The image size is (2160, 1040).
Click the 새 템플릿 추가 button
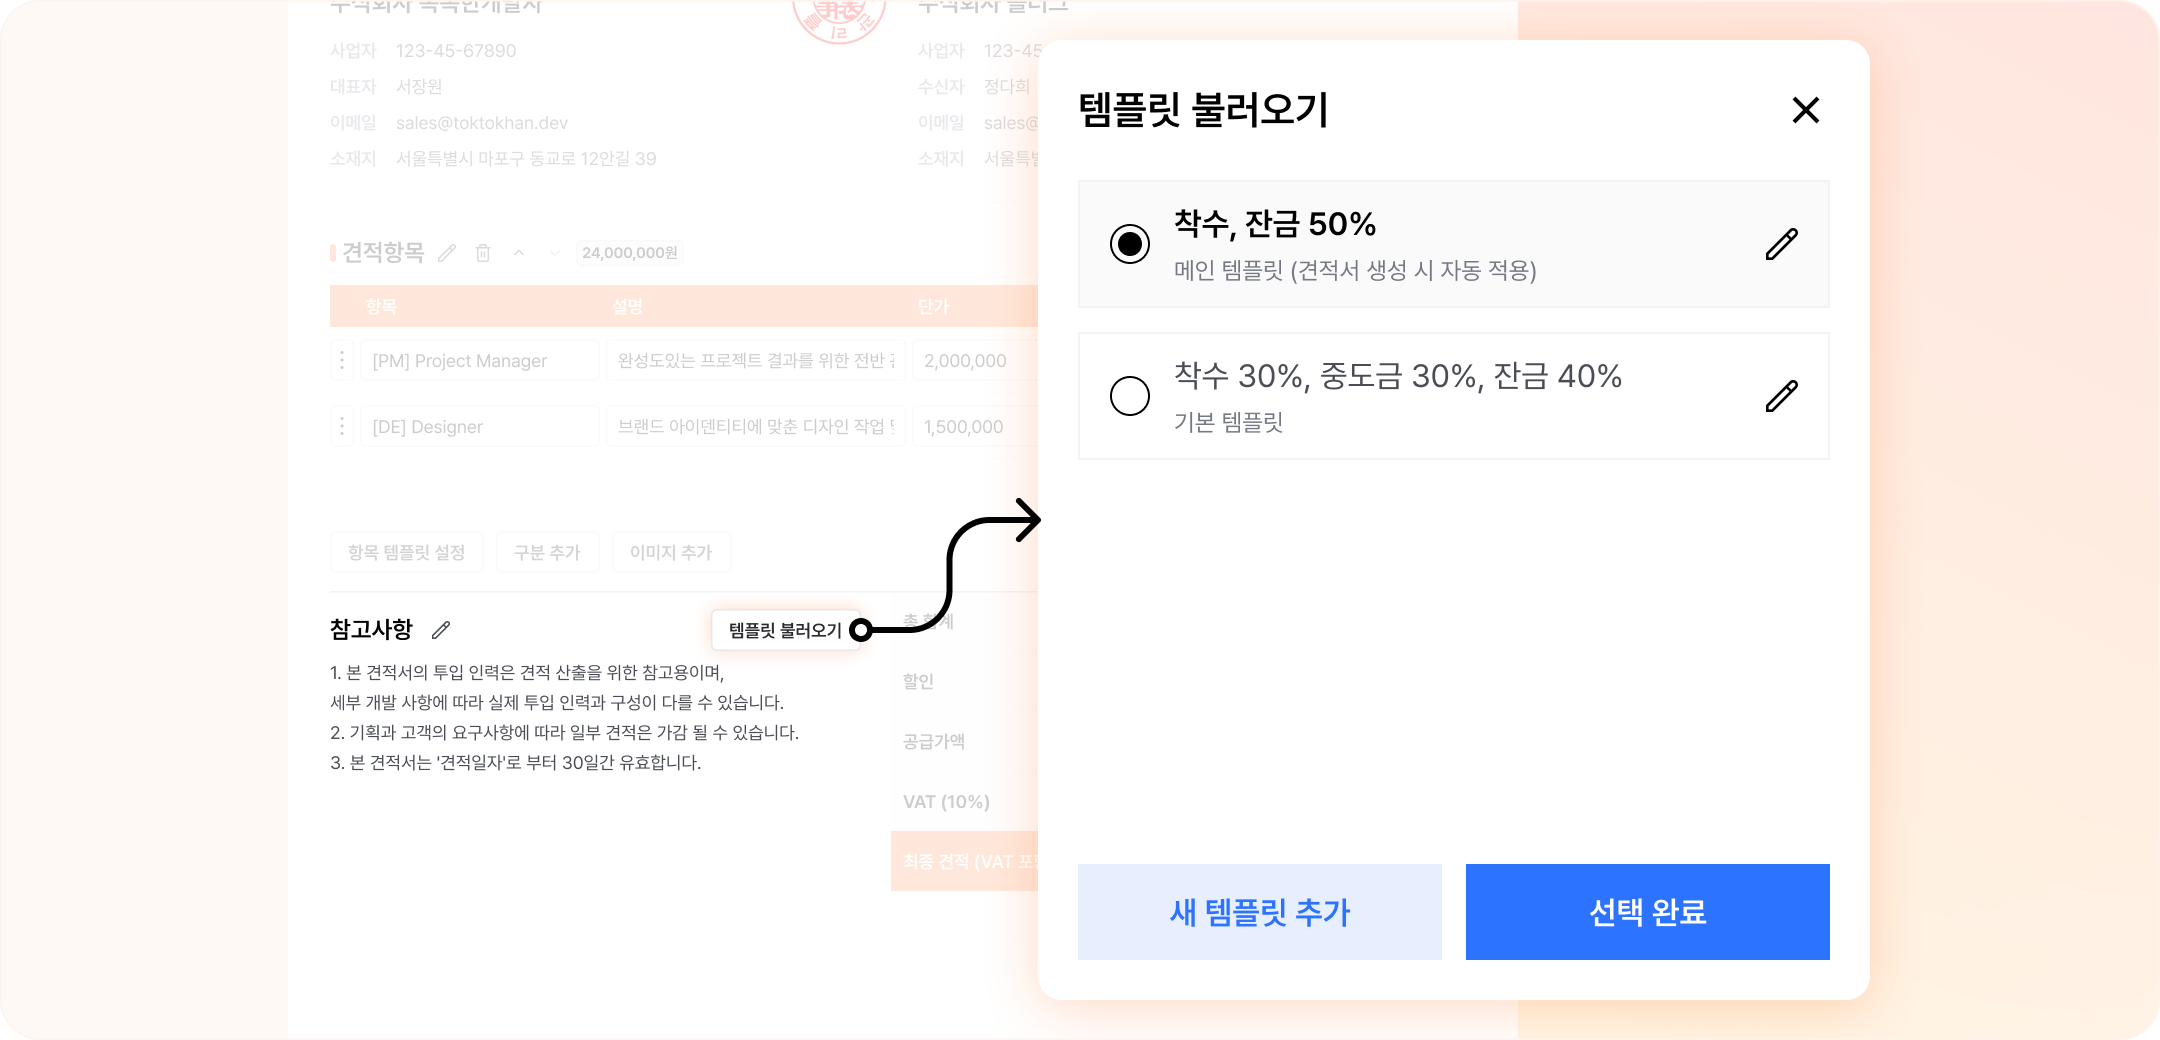pyautogui.click(x=1259, y=912)
